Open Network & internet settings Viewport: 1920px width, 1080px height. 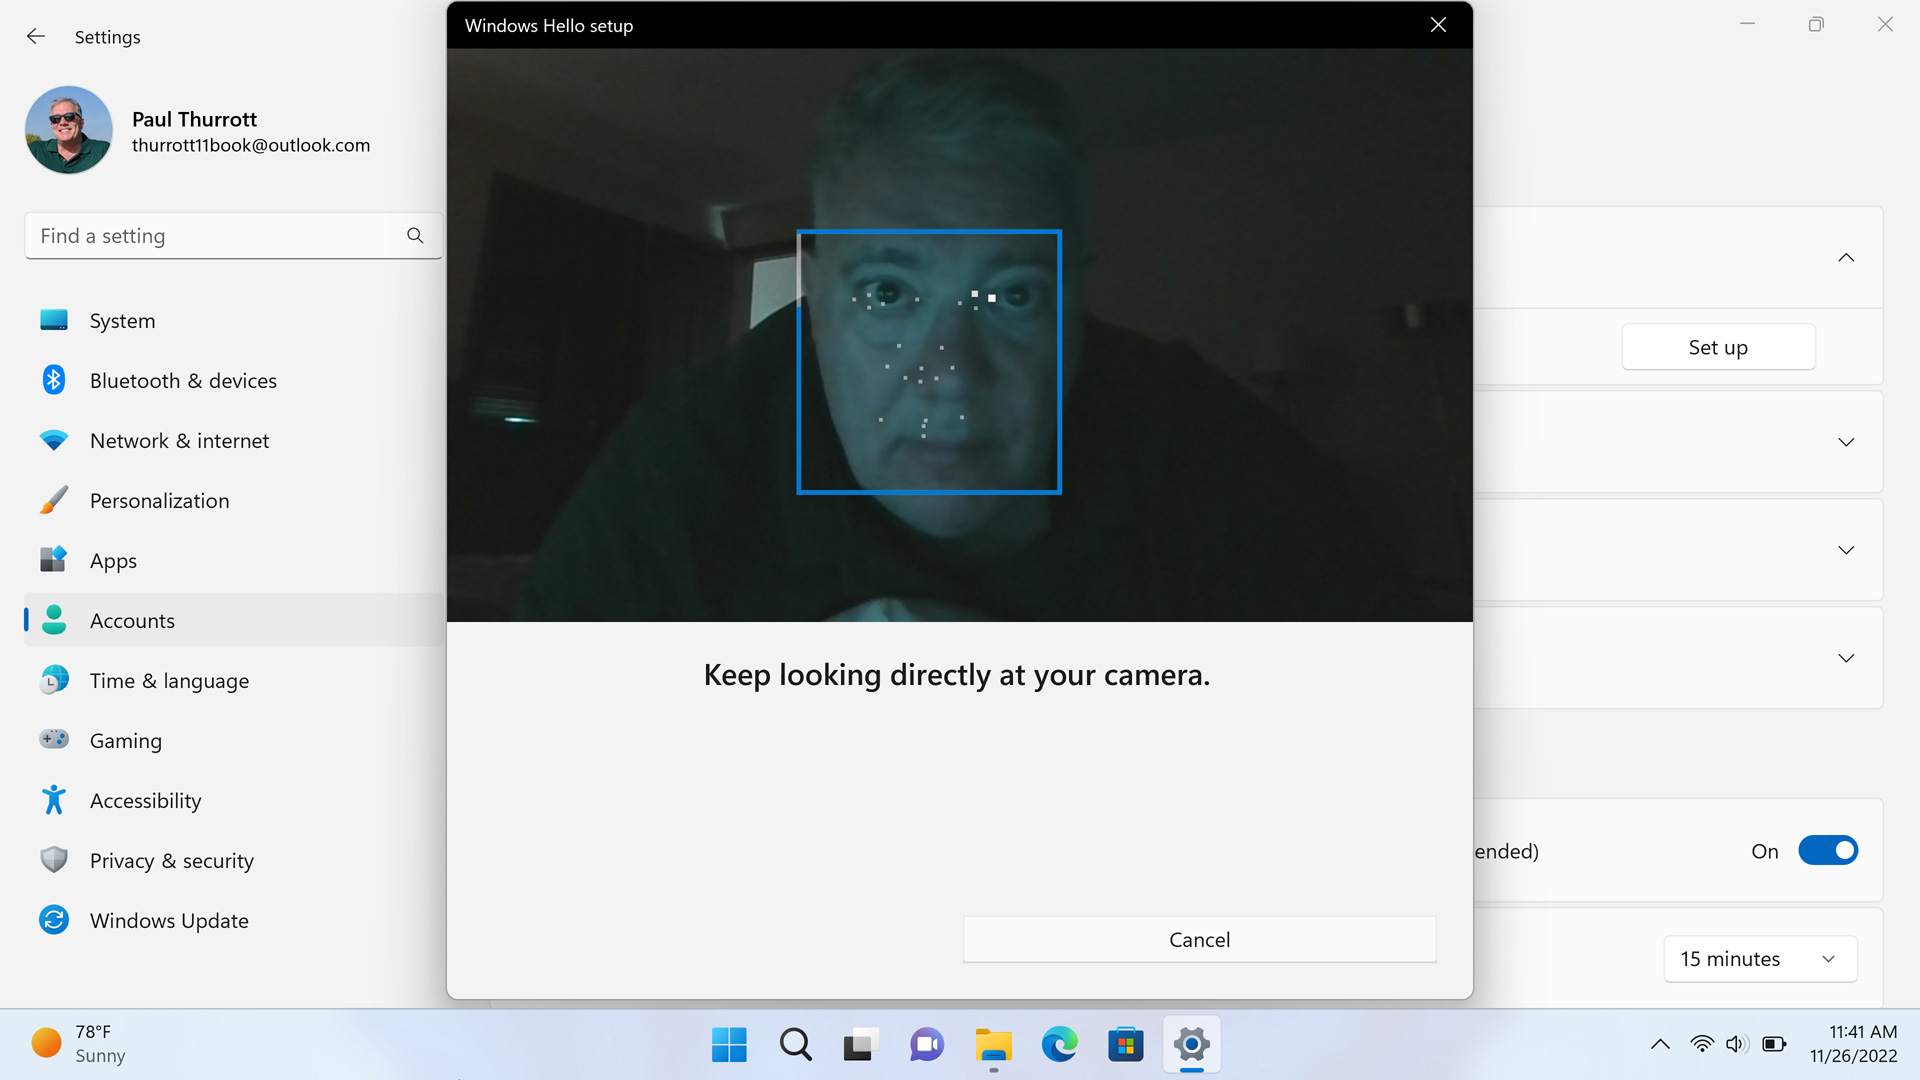tap(179, 441)
